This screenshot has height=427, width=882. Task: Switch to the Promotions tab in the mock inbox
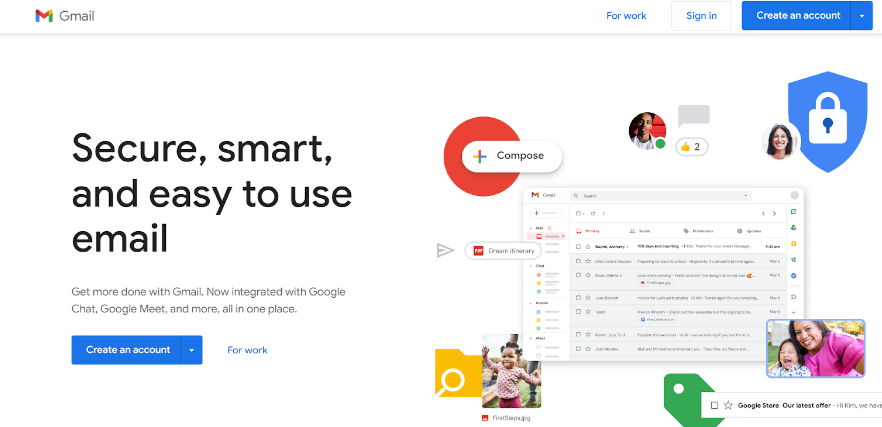point(698,231)
